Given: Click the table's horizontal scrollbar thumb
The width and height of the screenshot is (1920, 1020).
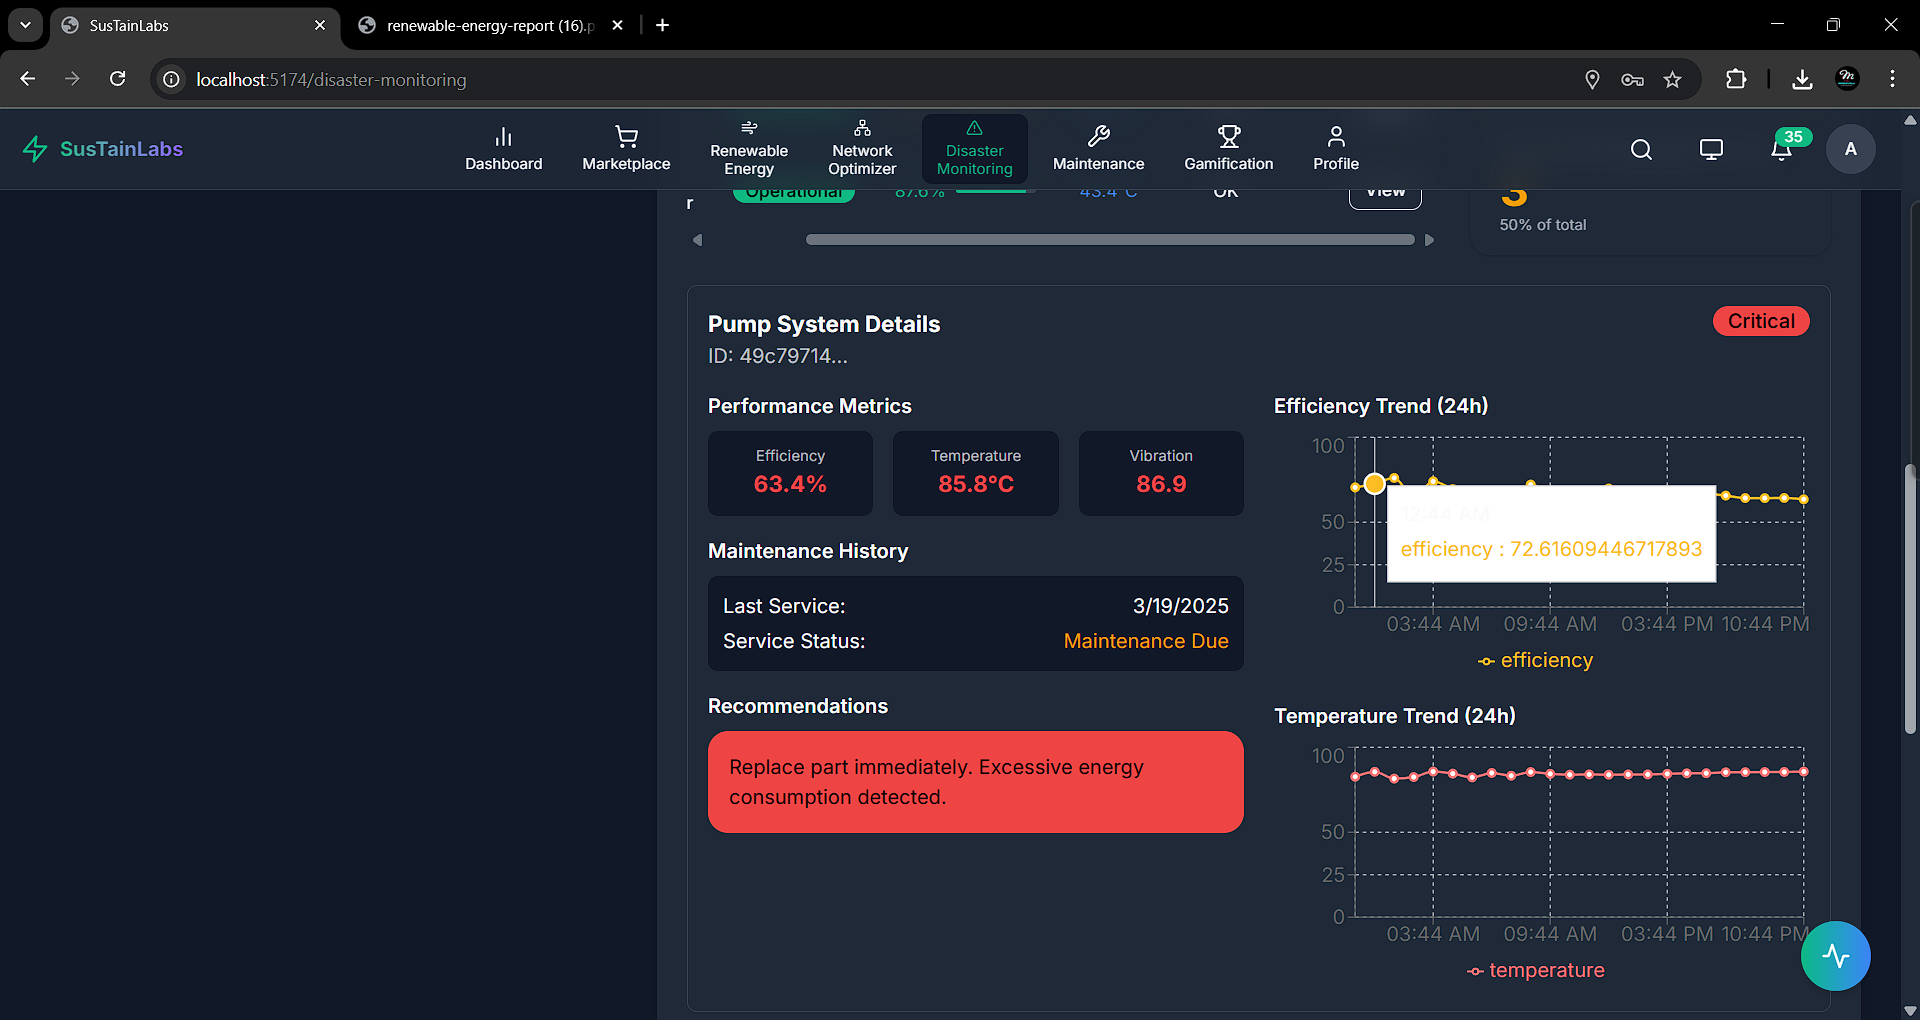Looking at the screenshot, I should click(x=1110, y=240).
